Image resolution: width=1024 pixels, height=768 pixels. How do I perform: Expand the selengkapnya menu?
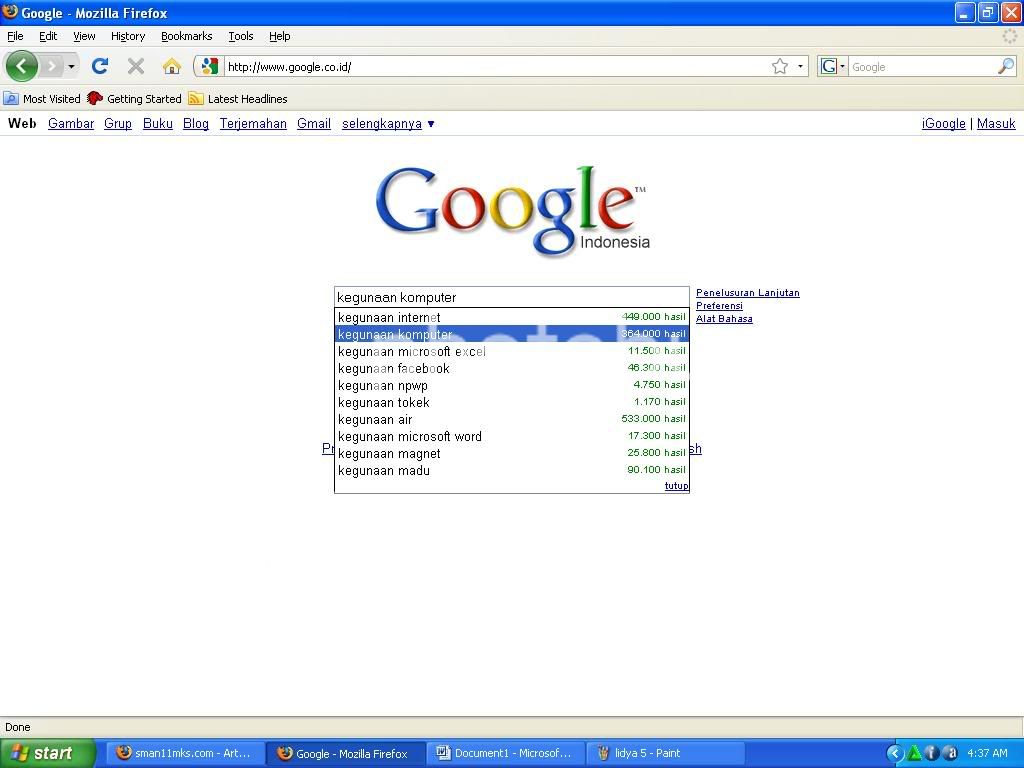pyautogui.click(x=388, y=124)
